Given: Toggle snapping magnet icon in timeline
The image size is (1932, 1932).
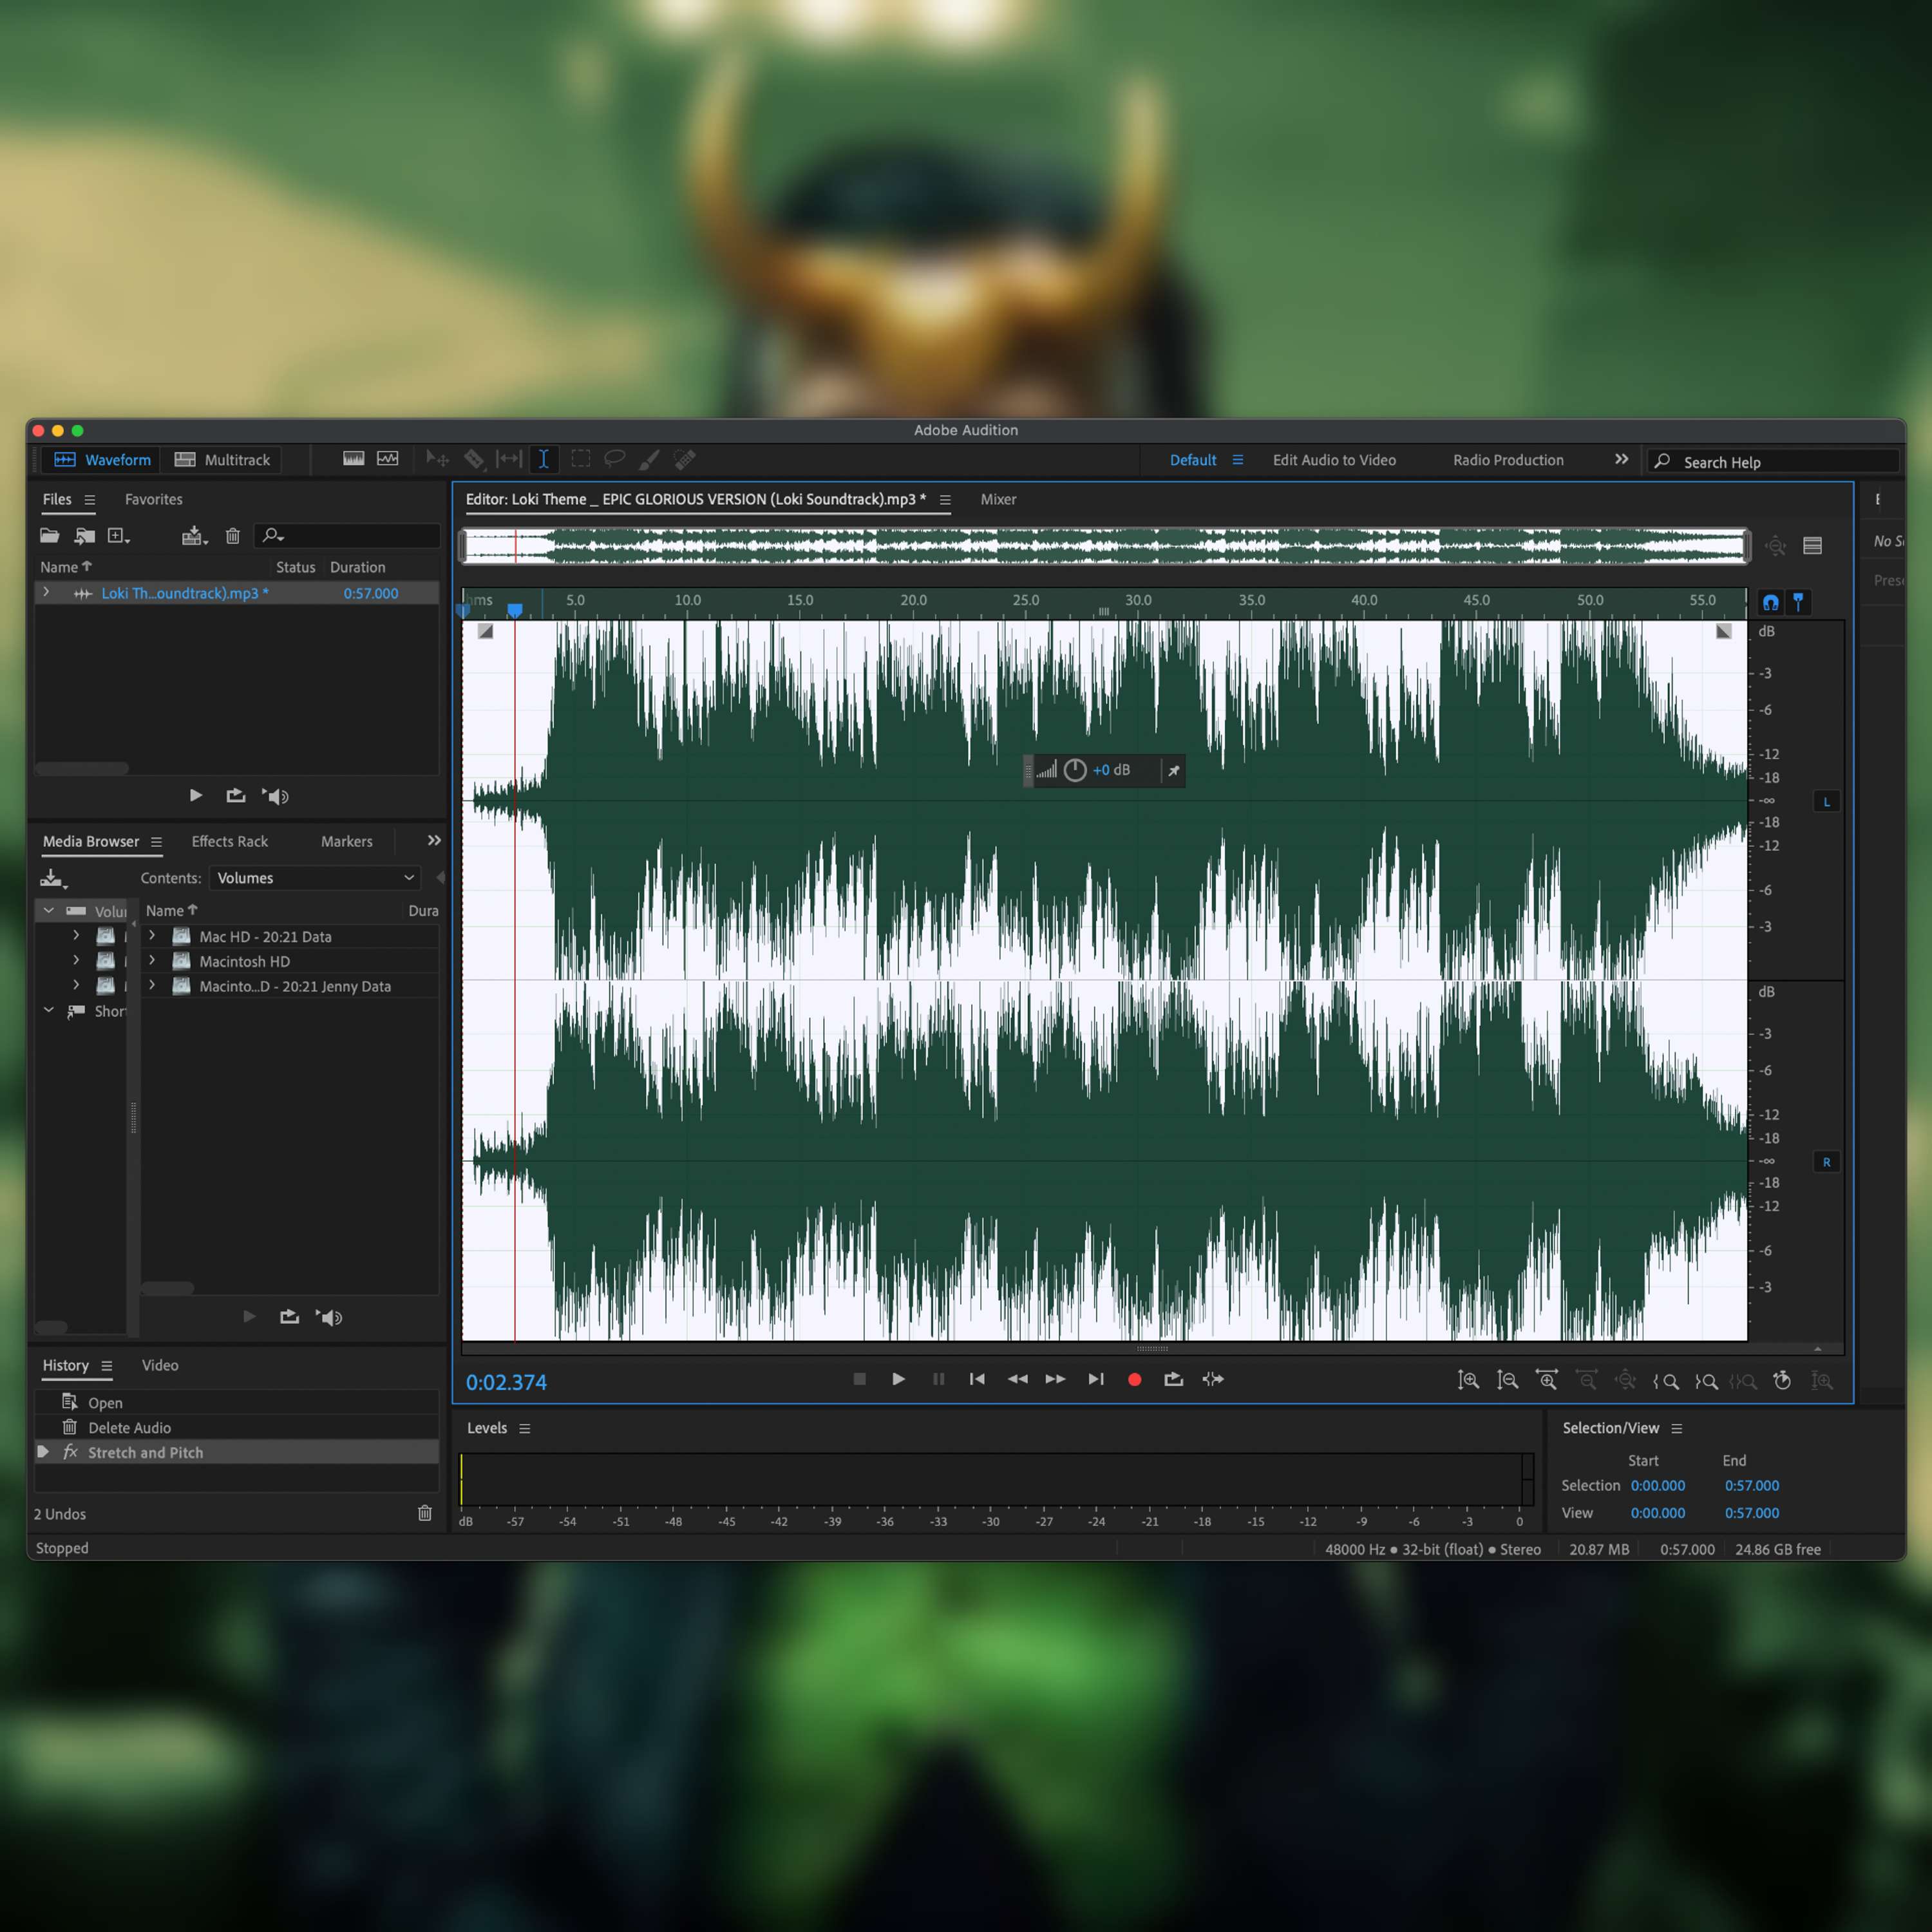Looking at the screenshot, I should tap(1770, 602).
